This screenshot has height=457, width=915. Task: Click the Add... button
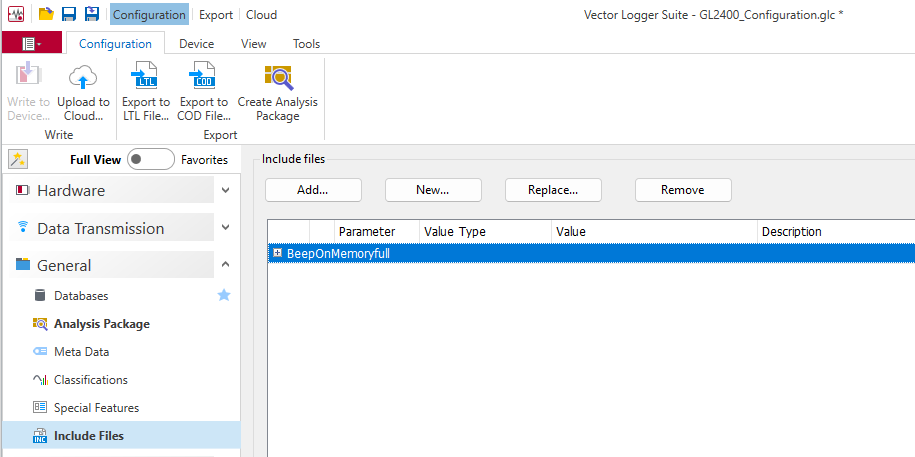(313, 190)
